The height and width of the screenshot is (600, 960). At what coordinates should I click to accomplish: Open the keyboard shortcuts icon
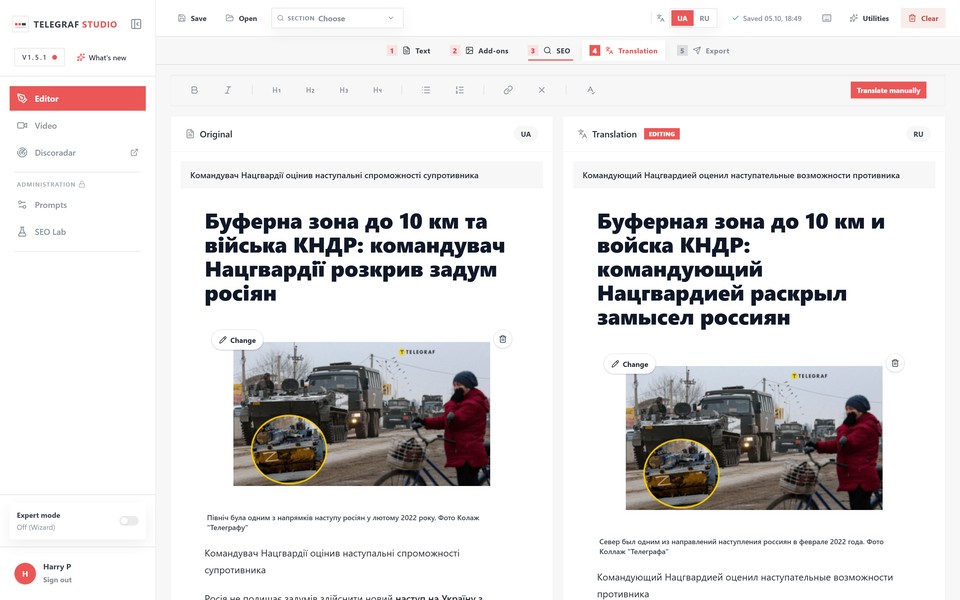pyautogui.click(x=827, y=18)
